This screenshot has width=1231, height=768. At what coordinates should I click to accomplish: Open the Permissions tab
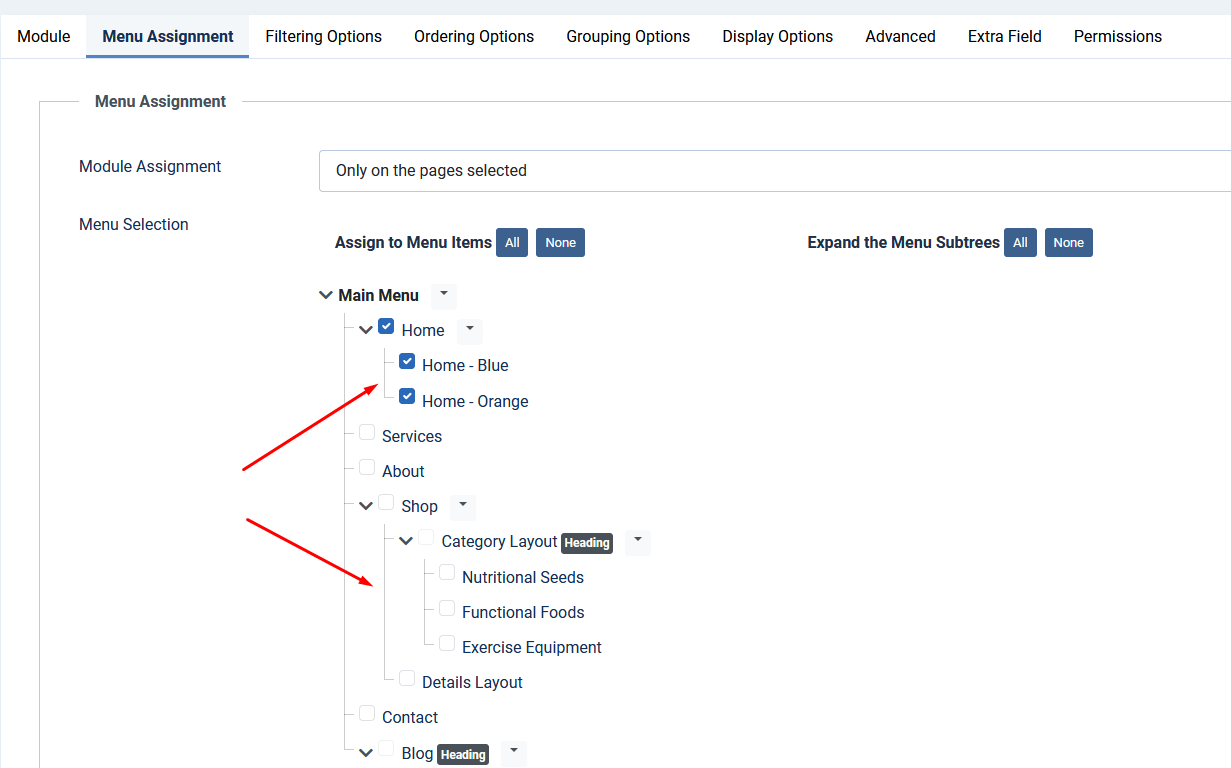tap(1117, 37)
